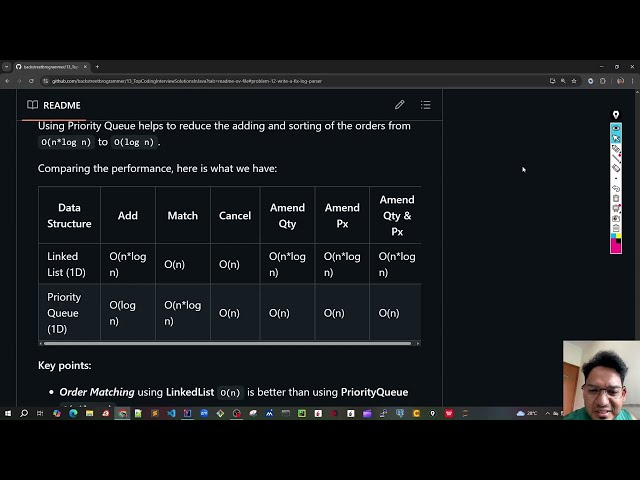Open the Chrome three-dot menu

pyautogui.click(x=632, y=81)
